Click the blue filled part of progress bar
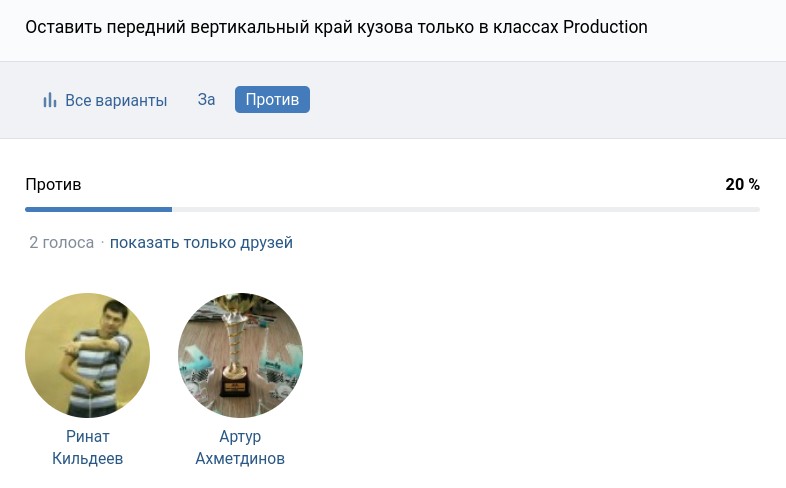Image resolution: width=786 pixels, height=488 pixels. (x=98, y=209)
